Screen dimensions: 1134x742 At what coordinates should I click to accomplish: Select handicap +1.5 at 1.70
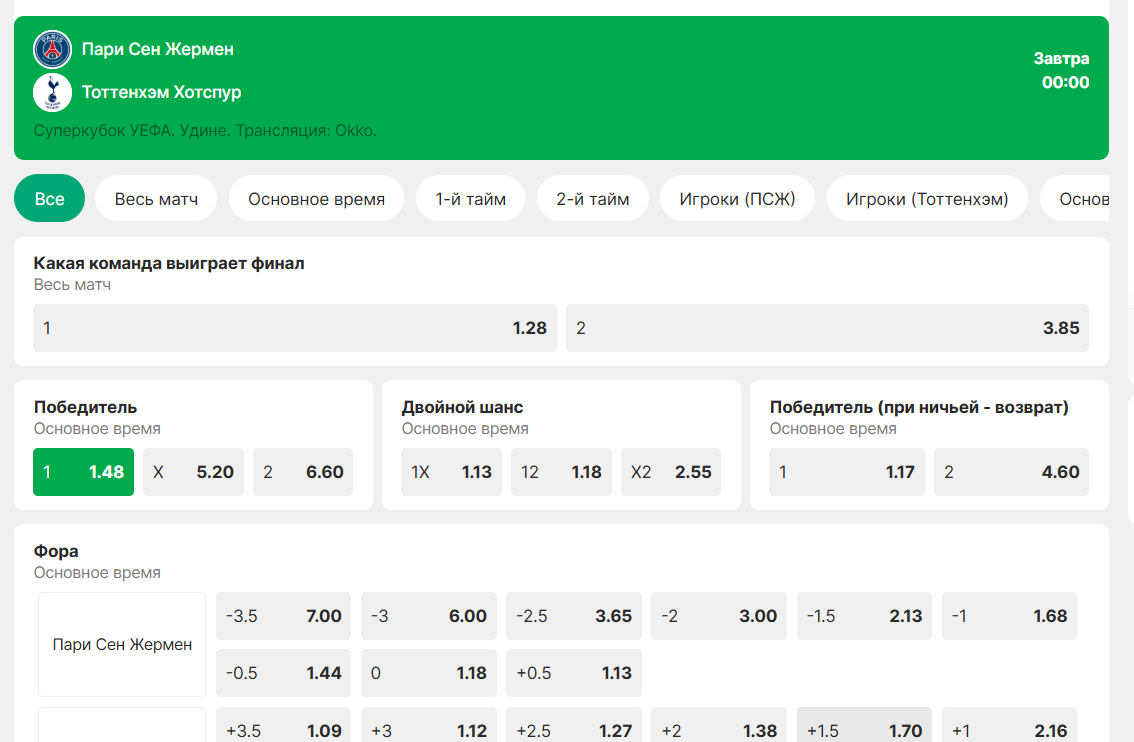864,725
